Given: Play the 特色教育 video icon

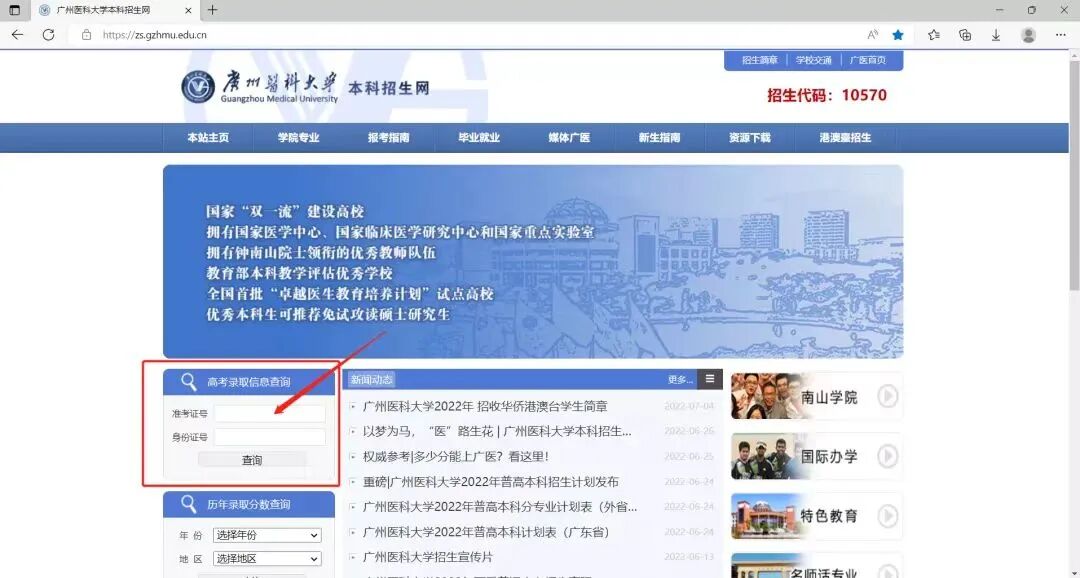Looking at the screenshot, I should [x=888, y=516].
